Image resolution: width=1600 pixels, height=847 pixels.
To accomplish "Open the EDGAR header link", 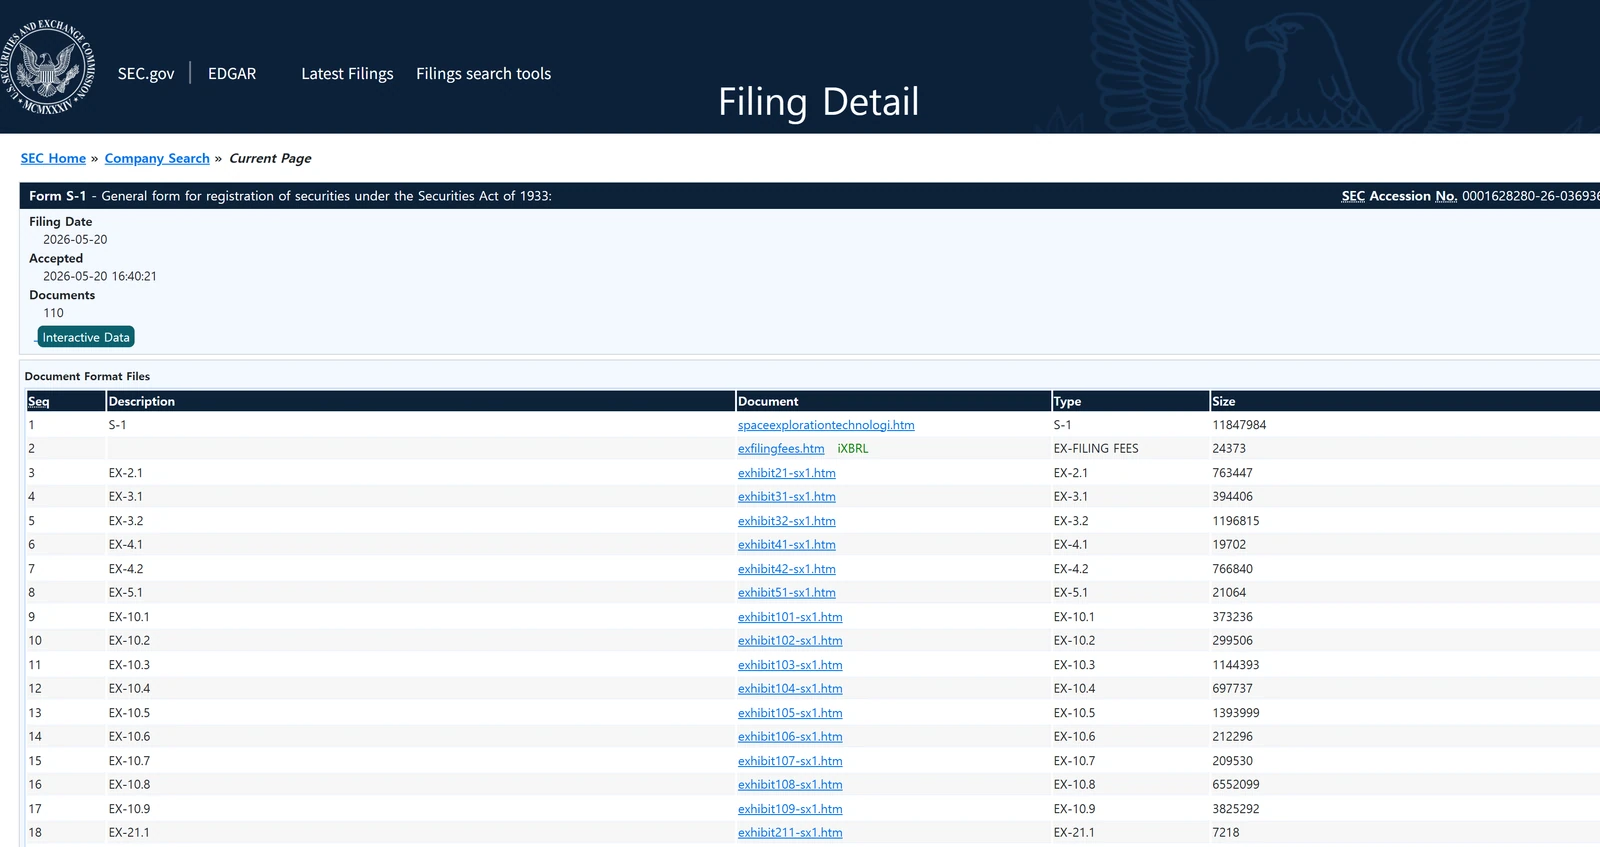I will click(x=232, y=74).
